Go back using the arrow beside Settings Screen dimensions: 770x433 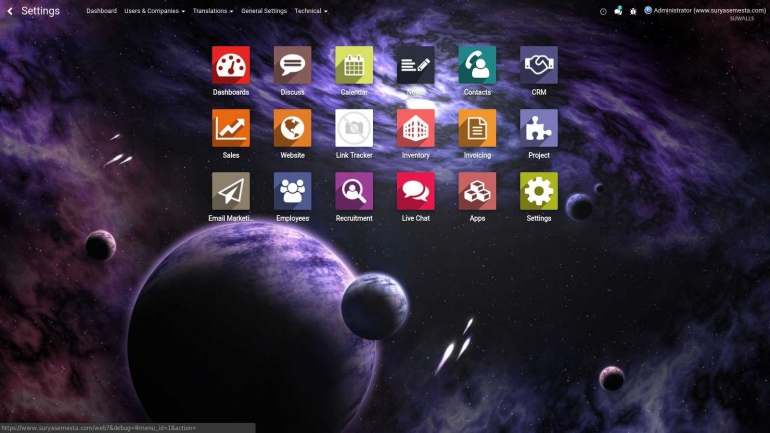click(10, 11)
